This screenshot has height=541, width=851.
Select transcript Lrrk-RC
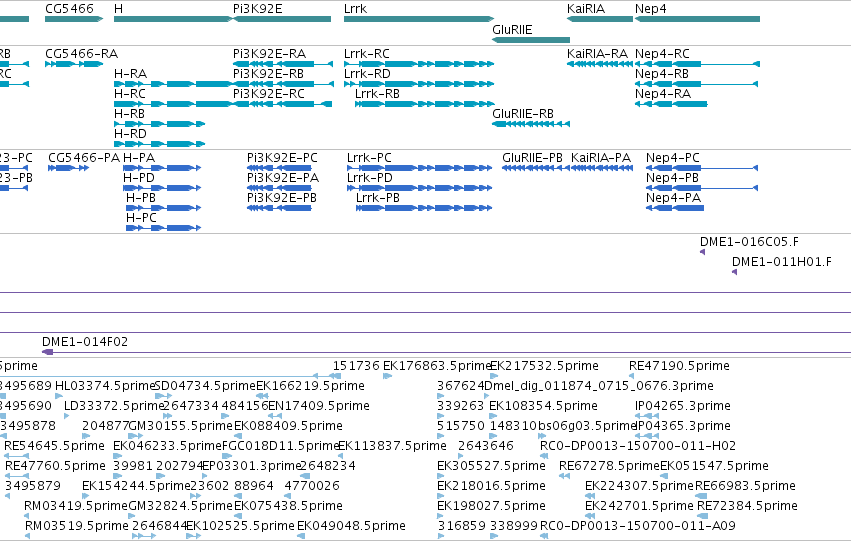(419, 64)
